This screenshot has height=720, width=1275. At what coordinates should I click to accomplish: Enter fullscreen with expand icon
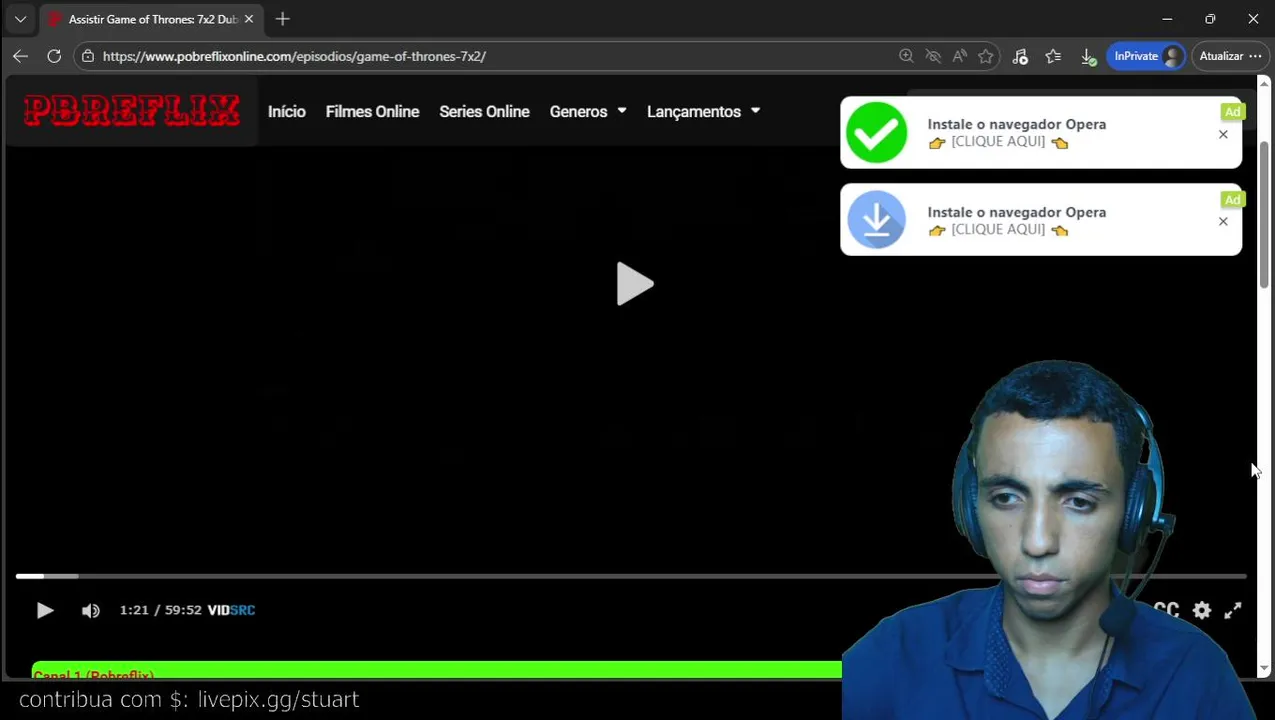(1233, 610)
